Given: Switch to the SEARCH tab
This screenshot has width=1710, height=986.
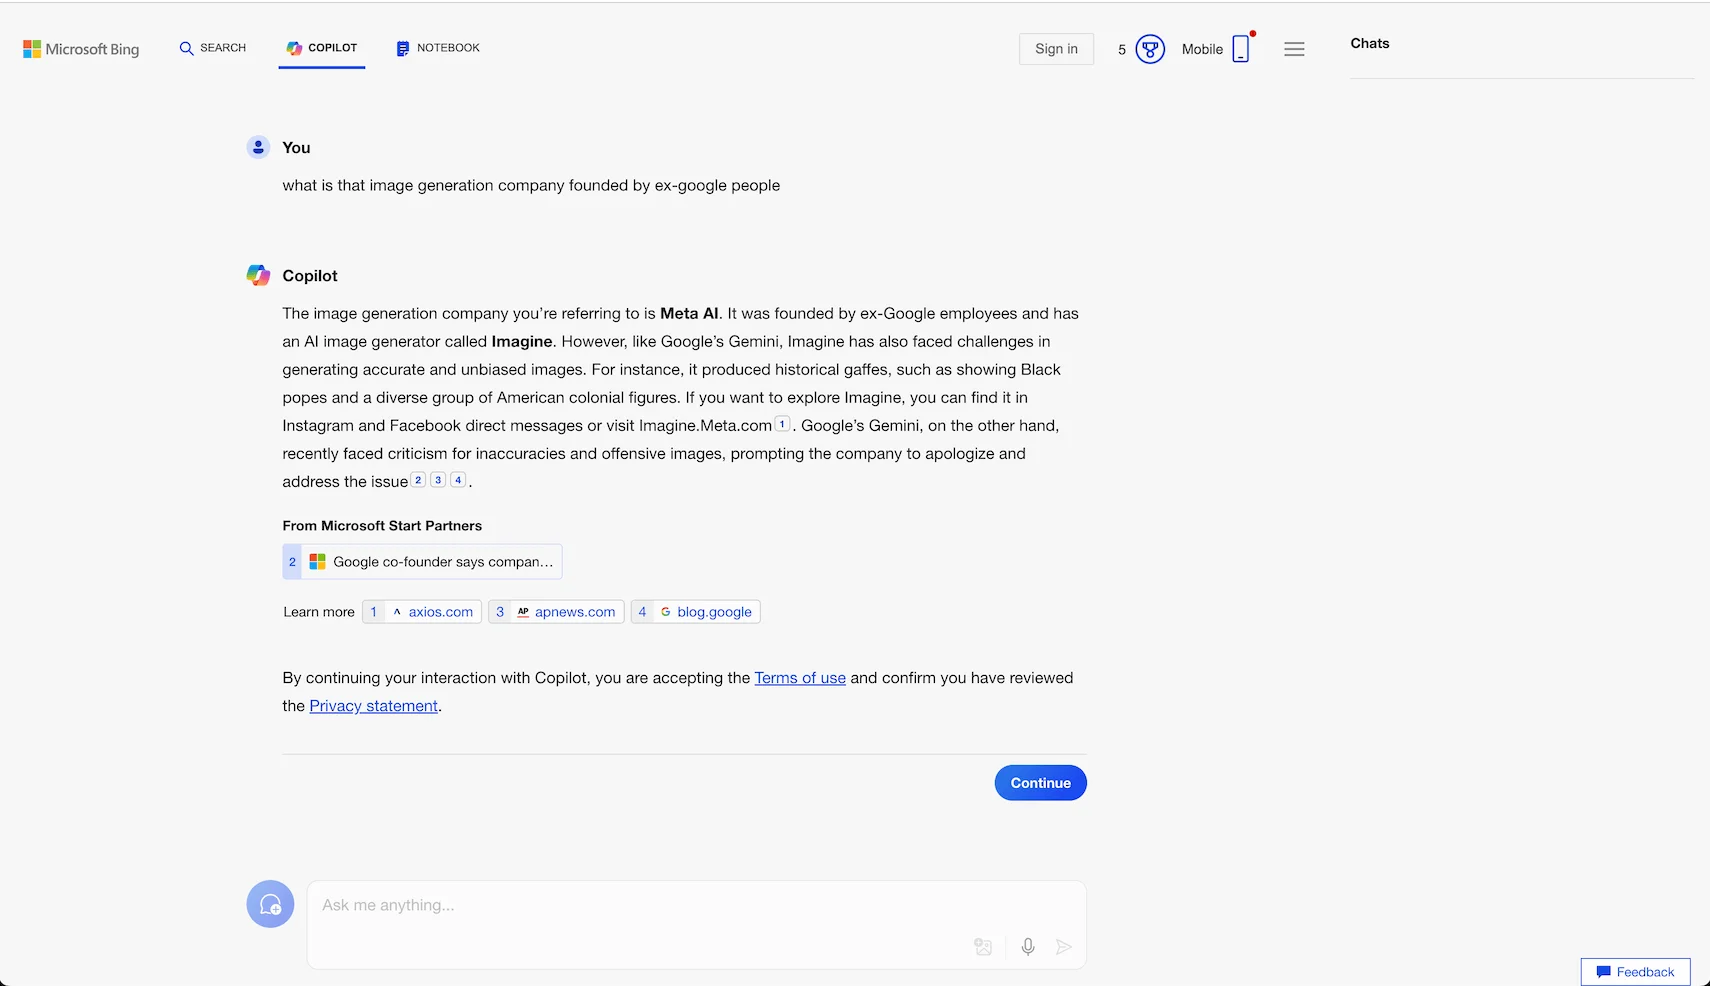Looking at the screenshot, I should [x=212, y=47].
